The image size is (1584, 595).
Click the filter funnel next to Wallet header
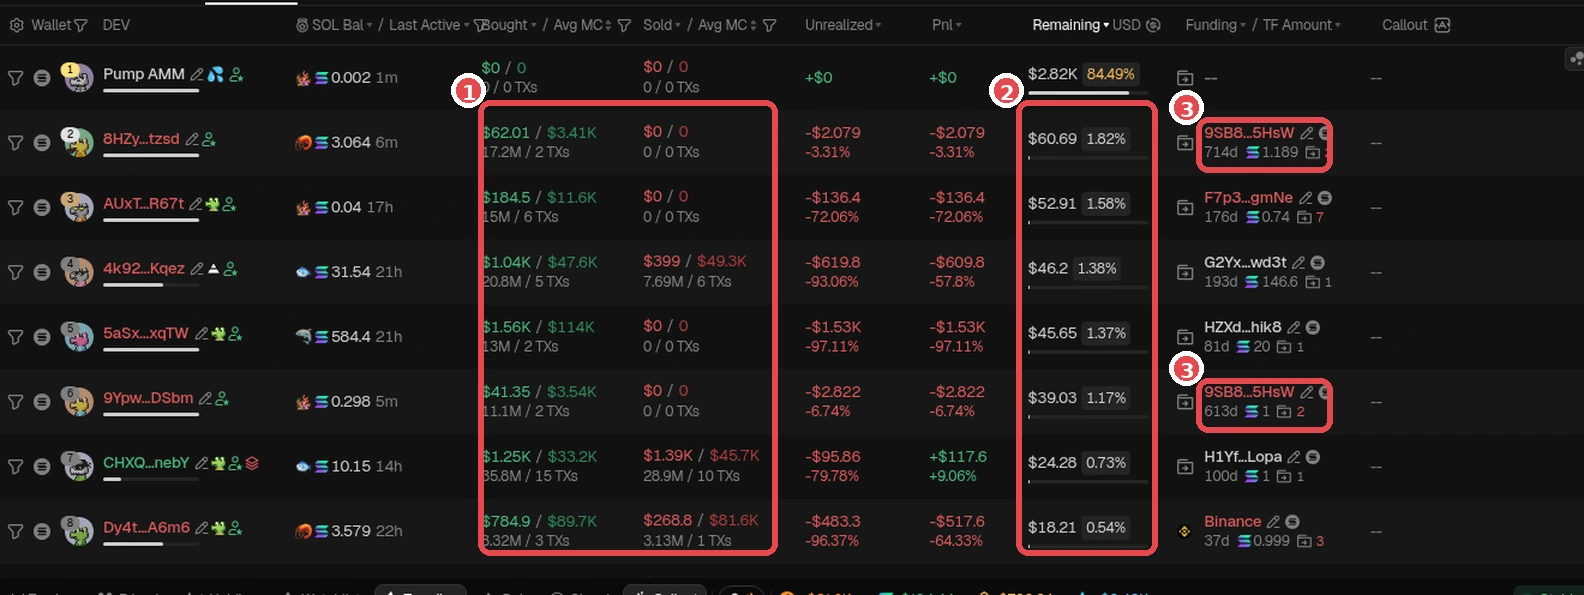click(x=81, y=25)
